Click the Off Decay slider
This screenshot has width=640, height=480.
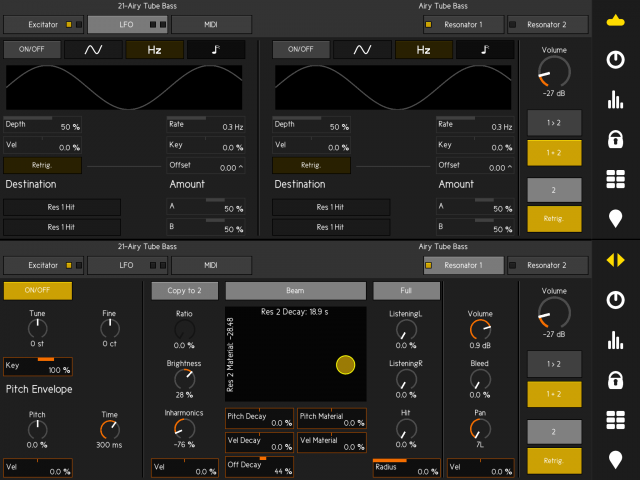[259, 466]
